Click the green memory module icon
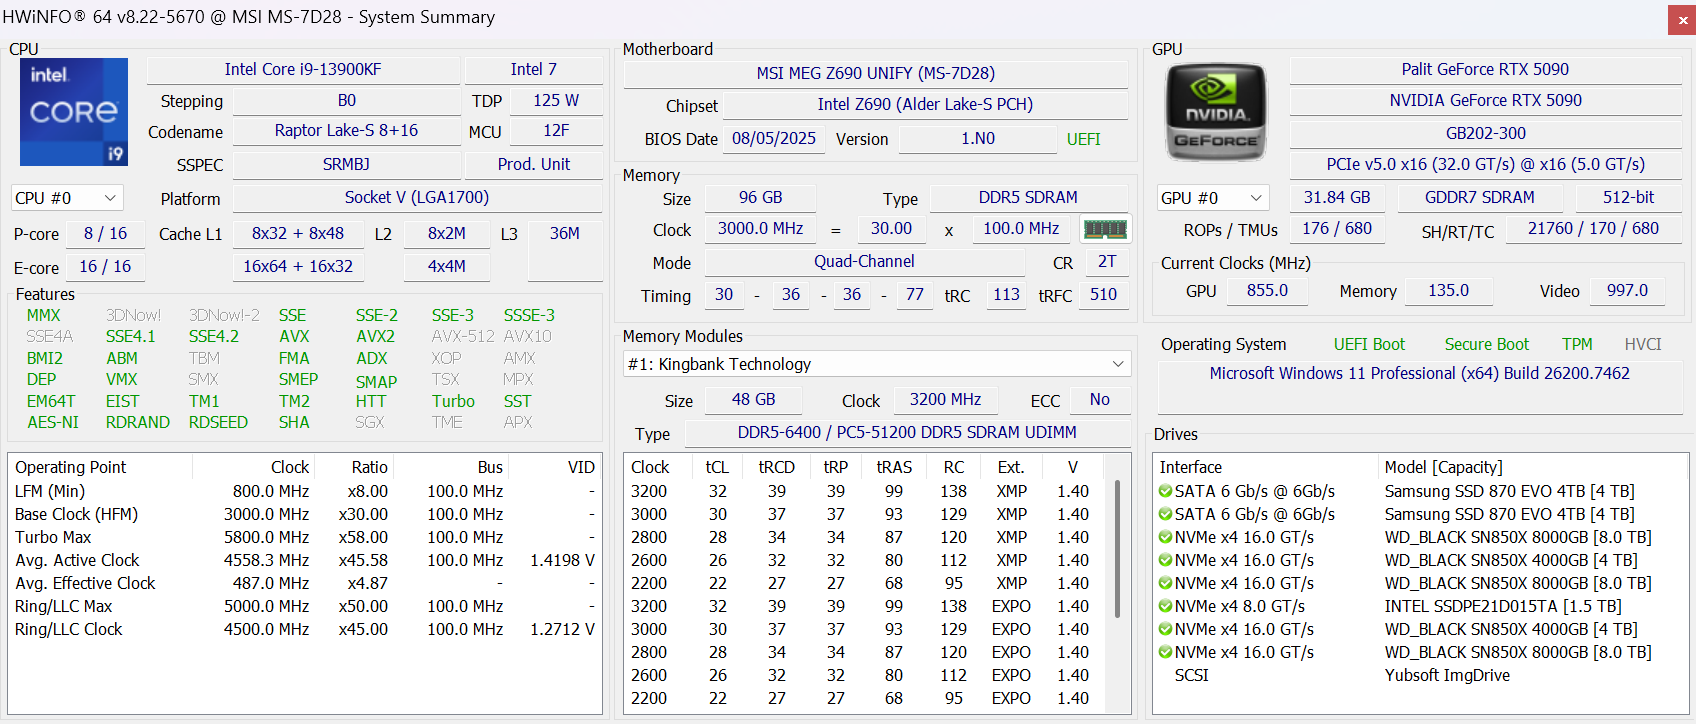The image size is (1696, 724). [x=1105, y=229]
